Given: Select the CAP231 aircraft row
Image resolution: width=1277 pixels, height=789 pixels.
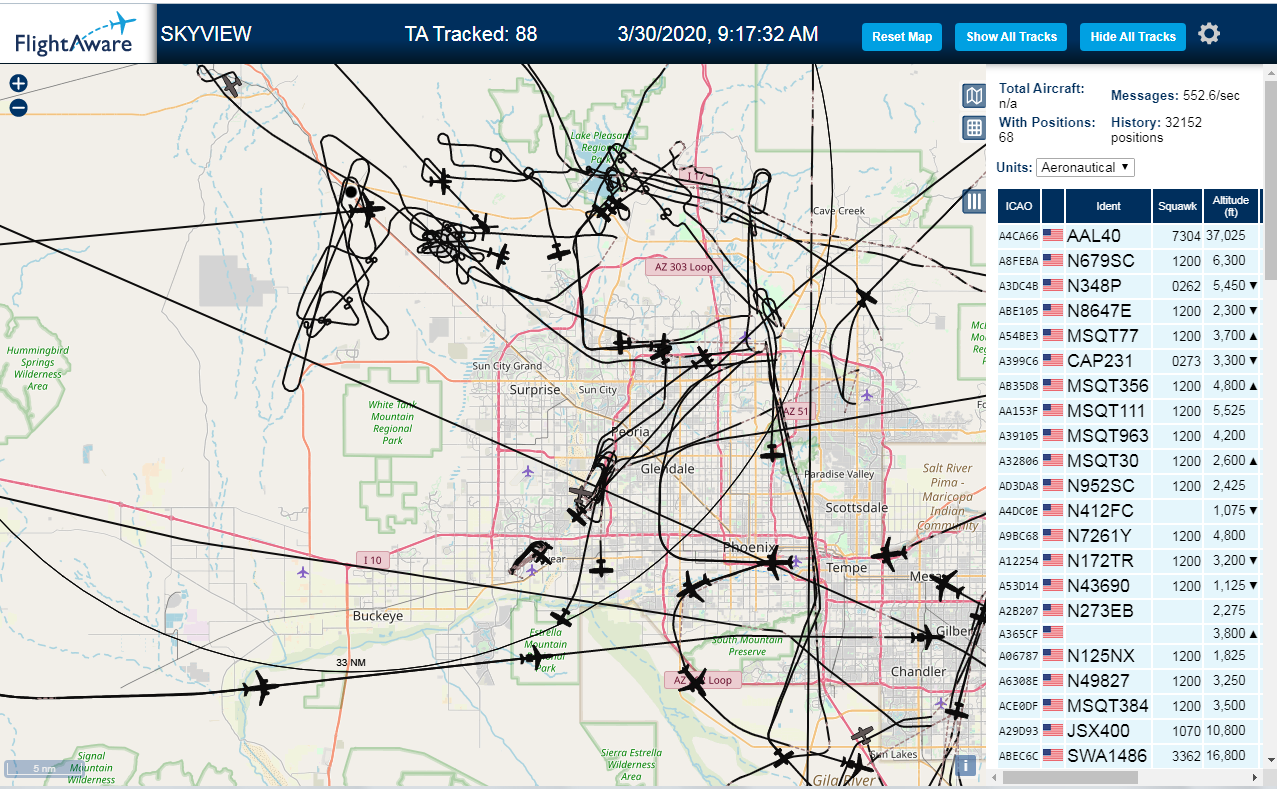Looking at the screenshot, I should tap(1128, 361).
